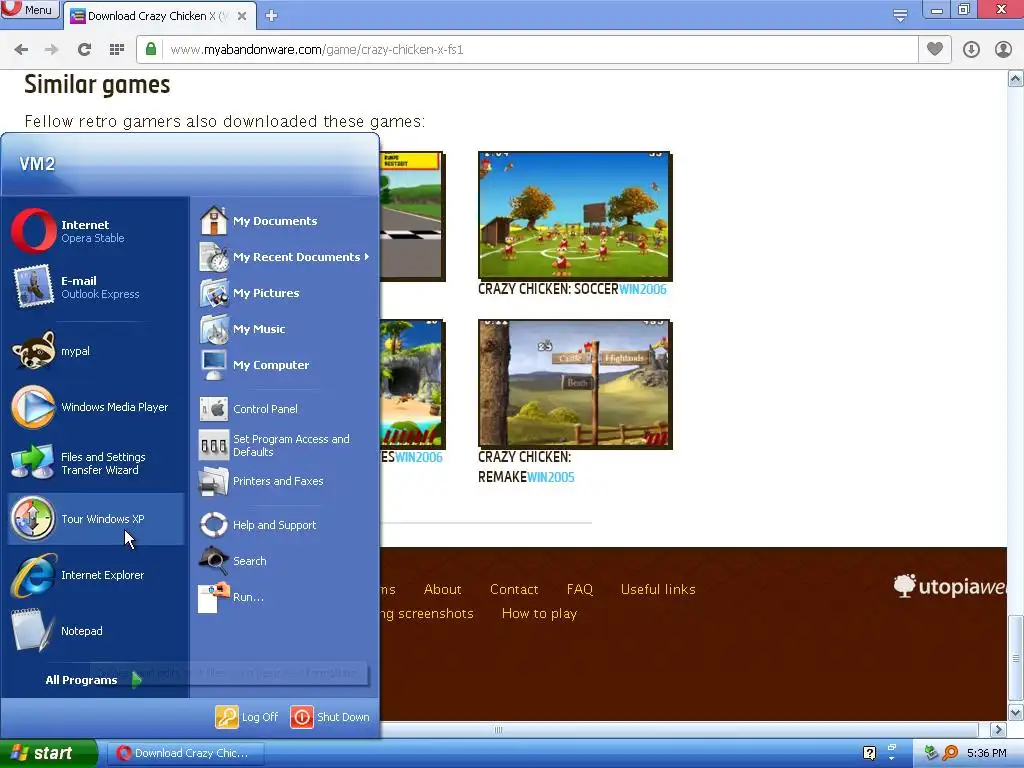Viewport: 1024px width, 768px height.
Task: Open Crazy Chicken: Remake thumbnail
Action: 575,384
